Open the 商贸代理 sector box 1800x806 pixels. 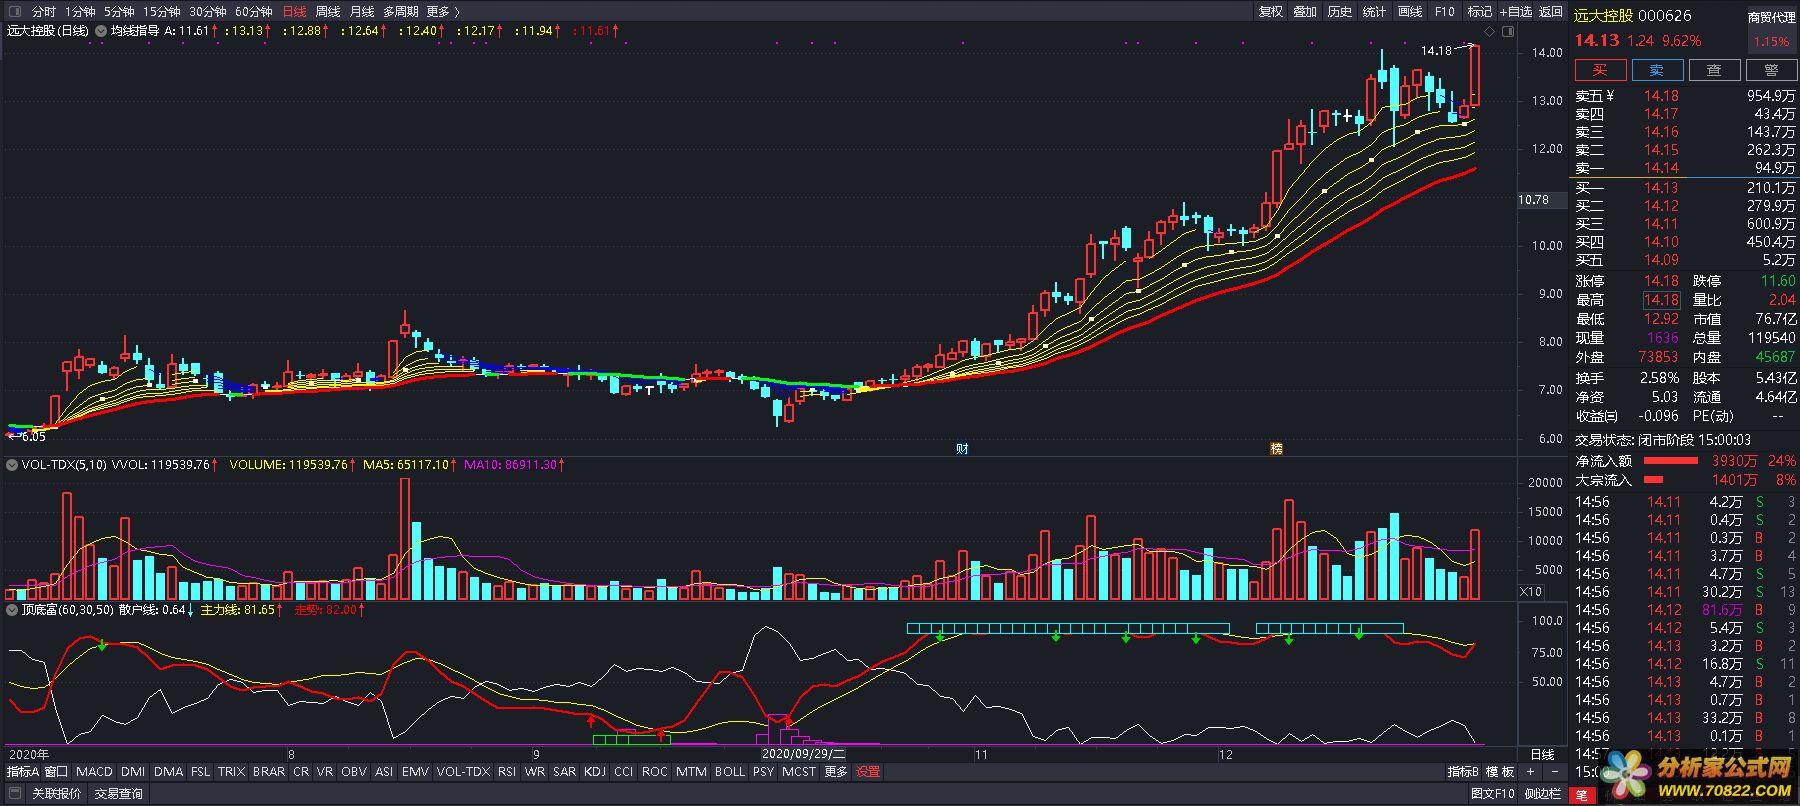tap(1772, 29)
